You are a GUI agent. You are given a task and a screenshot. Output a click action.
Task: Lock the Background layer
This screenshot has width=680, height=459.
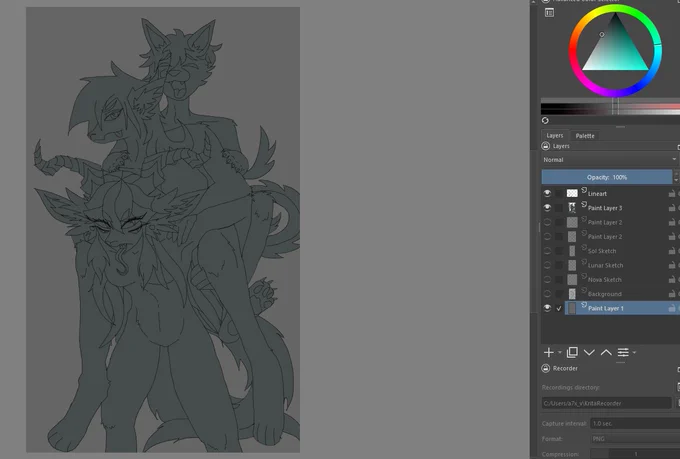pos(671,294)
